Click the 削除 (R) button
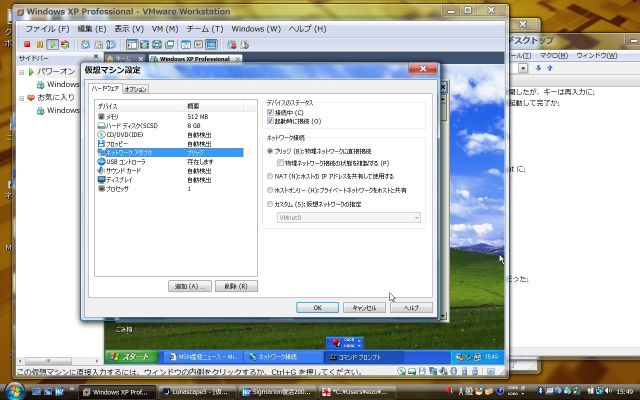Viewport: 640px width, 400px height. (236, 286)
